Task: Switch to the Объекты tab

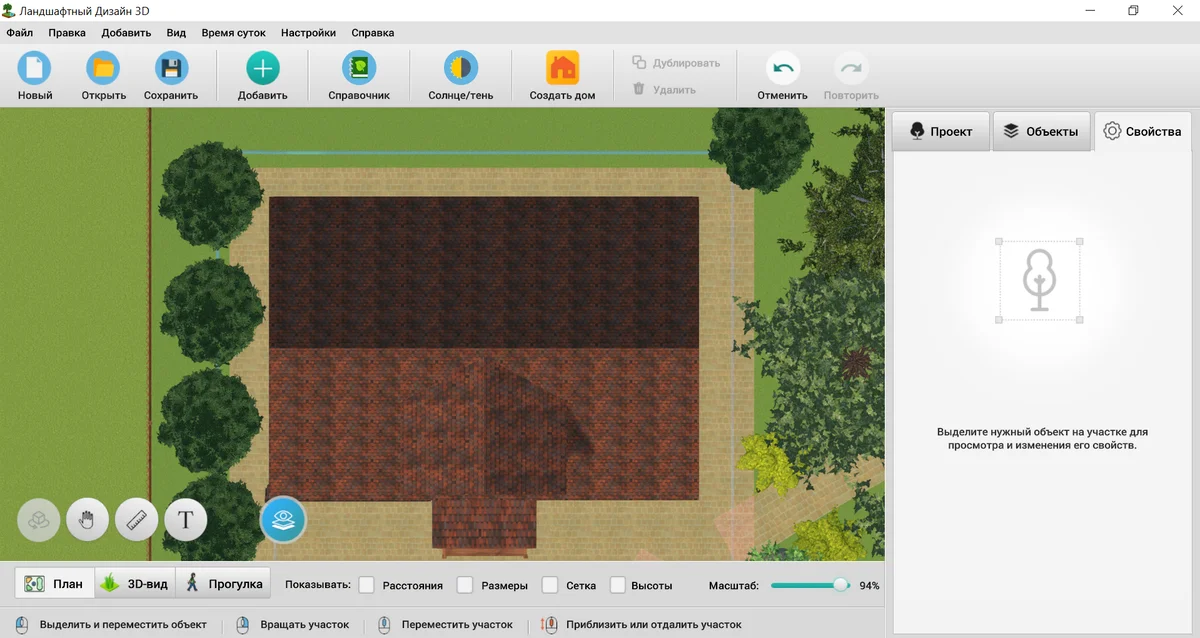Action: [1041, 132]
